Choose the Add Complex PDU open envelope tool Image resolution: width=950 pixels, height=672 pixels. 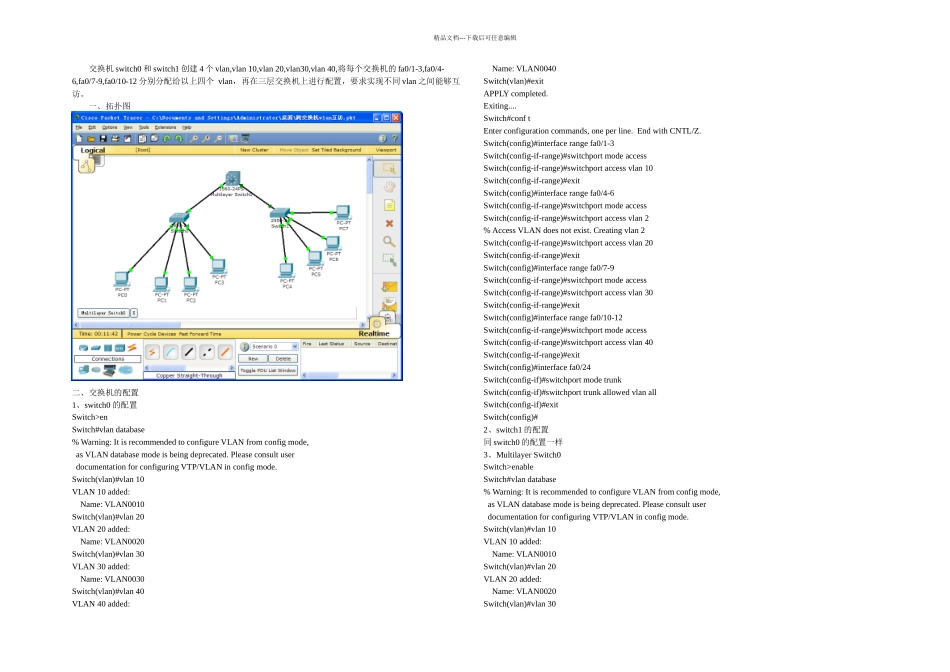pos(389,304)
